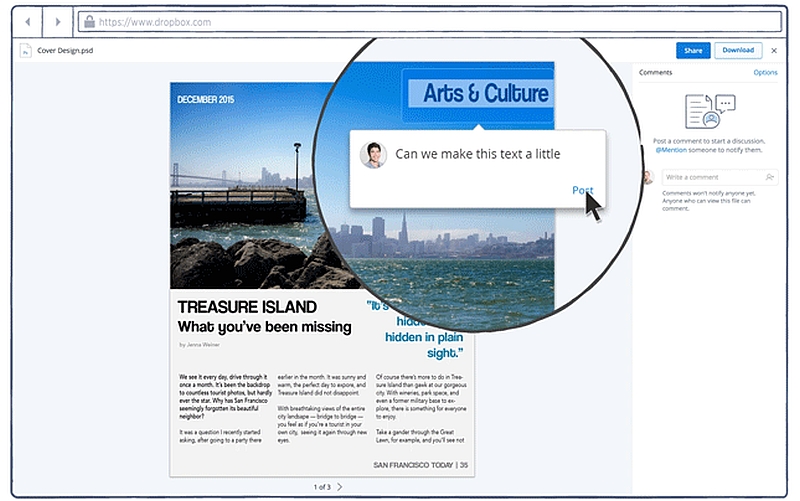
Task: Open comment Options link
Action: tap(765, 72)
